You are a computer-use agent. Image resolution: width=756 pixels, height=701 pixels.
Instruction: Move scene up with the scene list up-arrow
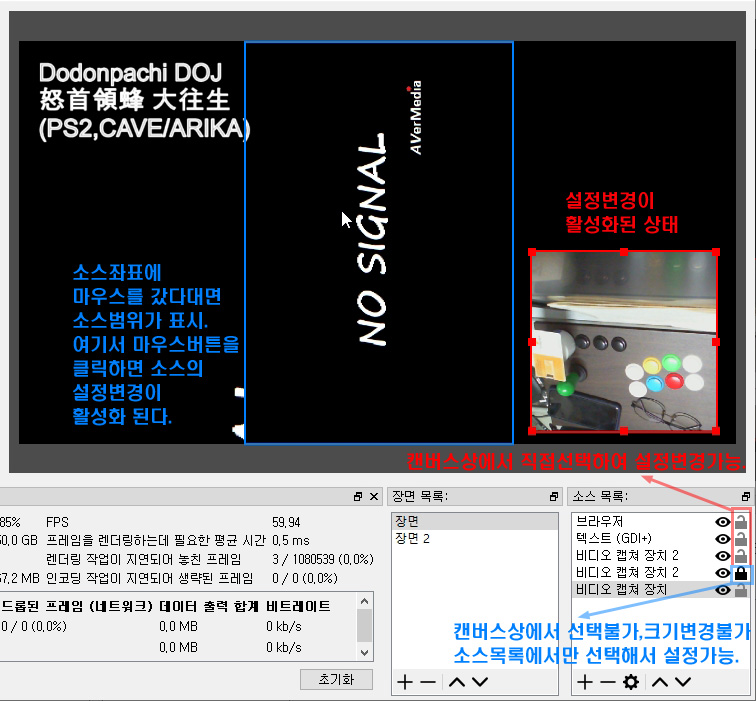457,682
